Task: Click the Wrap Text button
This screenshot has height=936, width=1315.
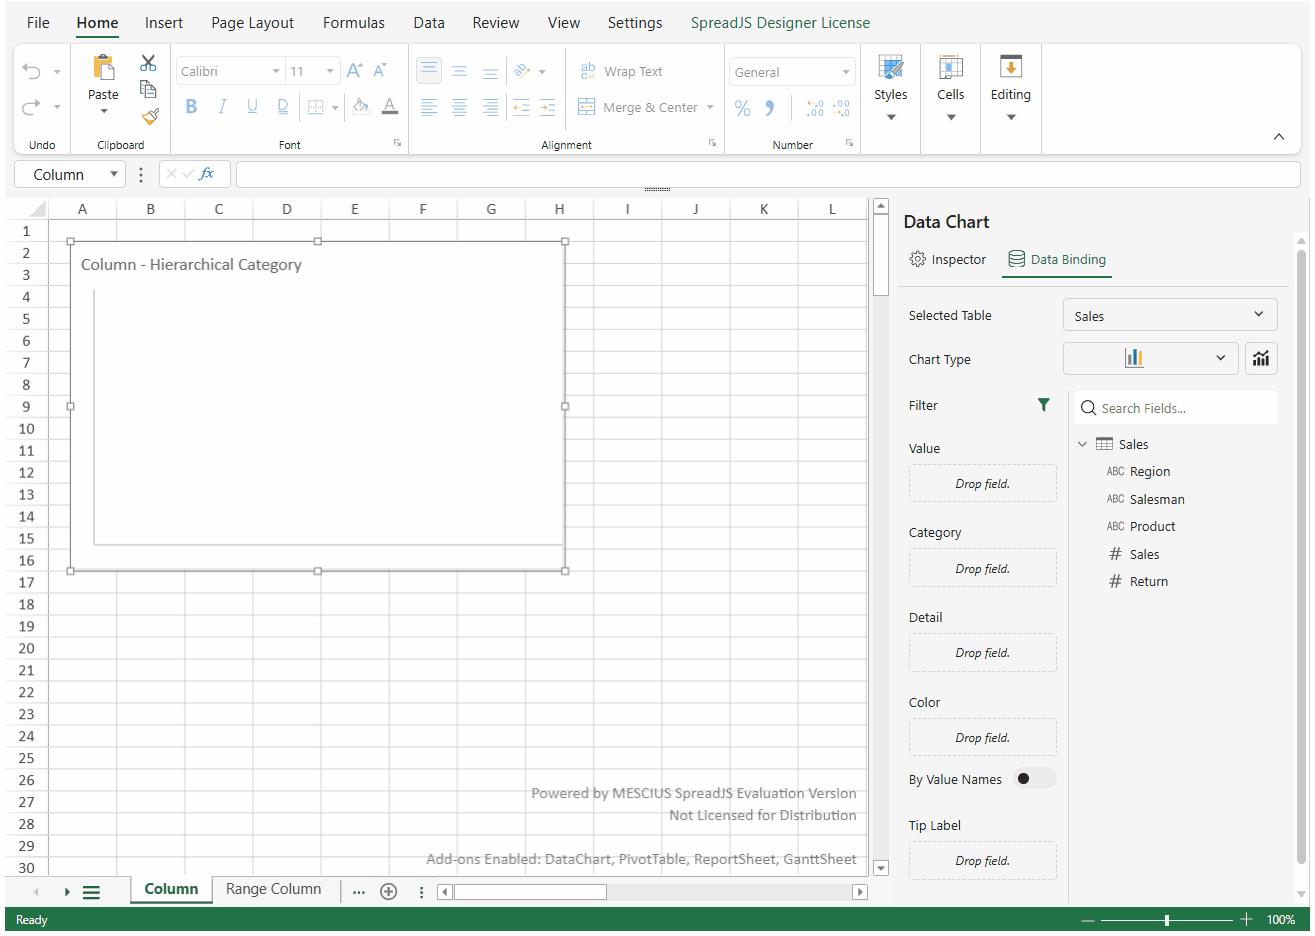Action: point(621,71)
